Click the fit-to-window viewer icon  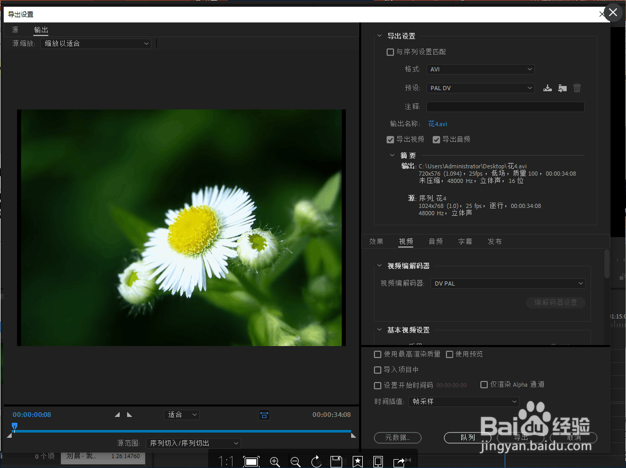point(251,462)
